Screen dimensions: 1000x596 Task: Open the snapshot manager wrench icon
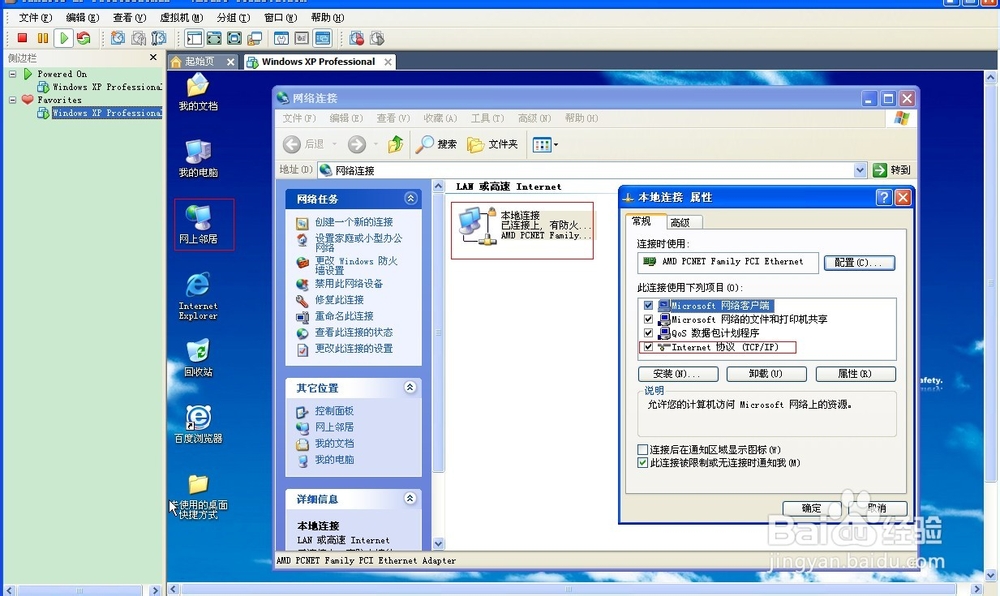coord(159,38)
